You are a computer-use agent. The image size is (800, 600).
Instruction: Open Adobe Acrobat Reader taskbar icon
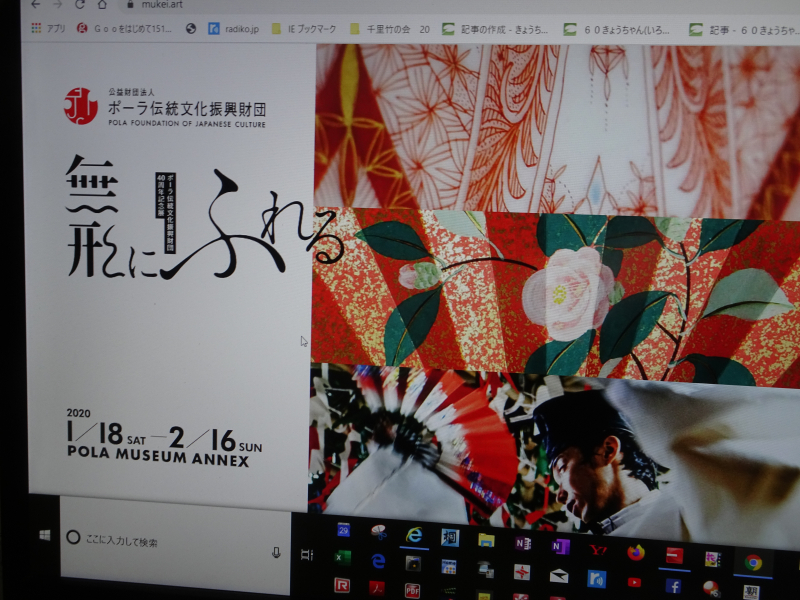[377, 588]
